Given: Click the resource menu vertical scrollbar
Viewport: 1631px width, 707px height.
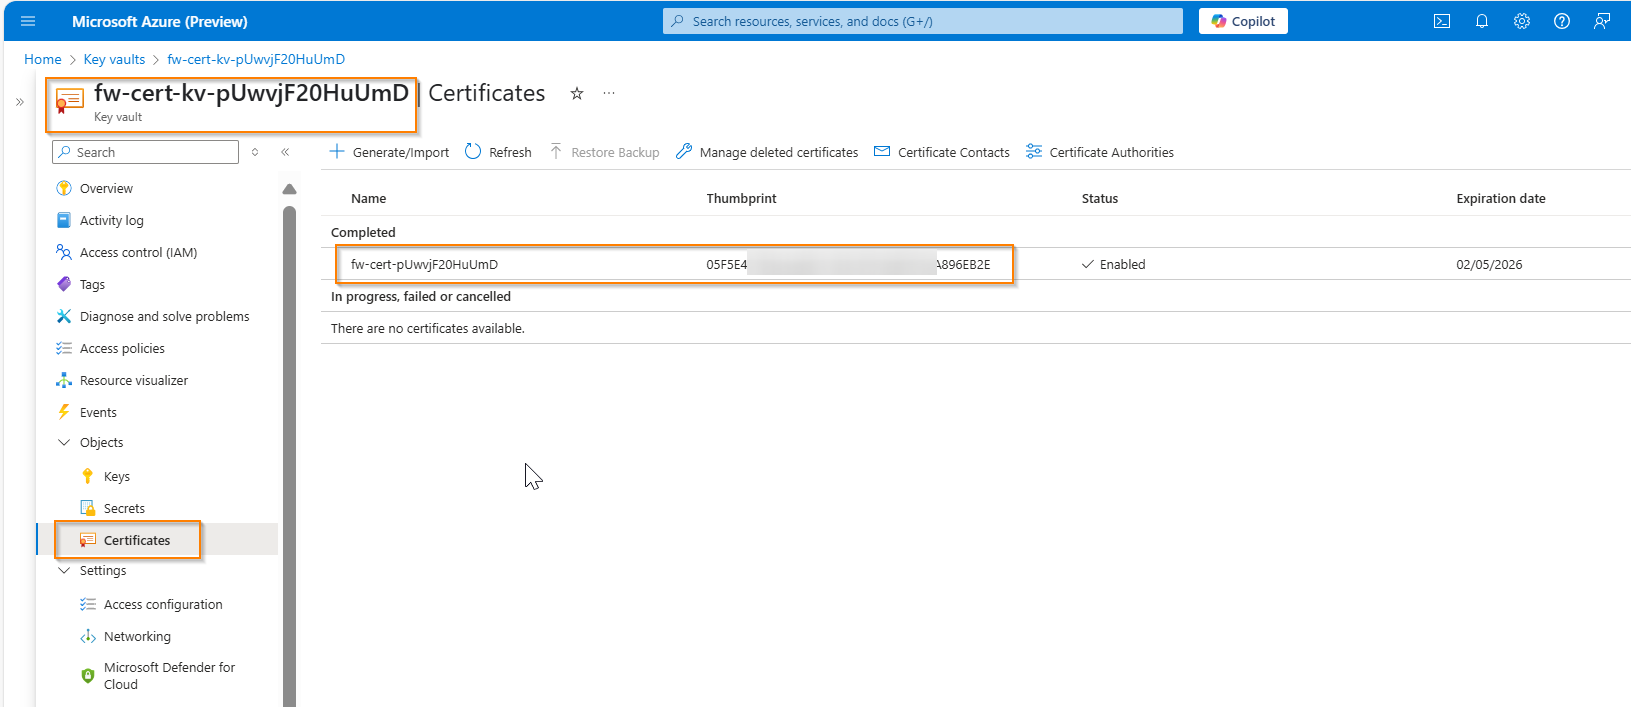Looking at the screenshot, I should pyautogui.click(x=289, y=455).
